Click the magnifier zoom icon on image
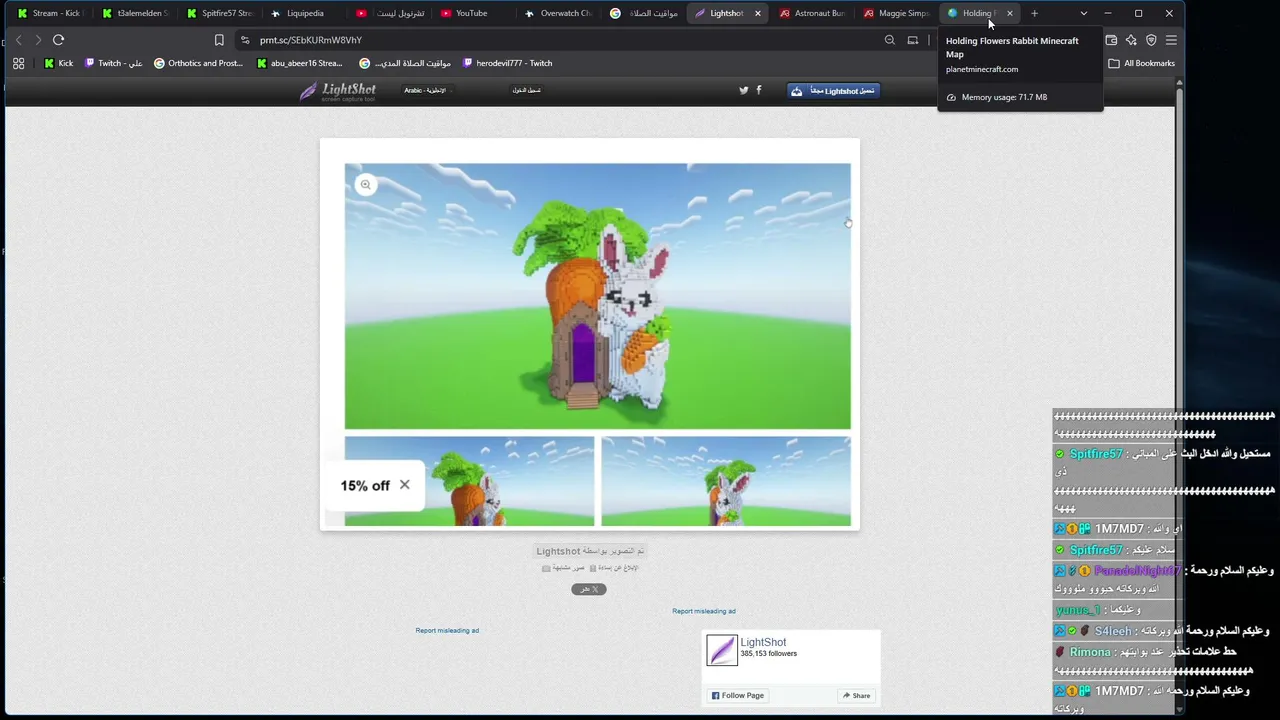Screen dimensions: 1280x720 coord(366,184)
